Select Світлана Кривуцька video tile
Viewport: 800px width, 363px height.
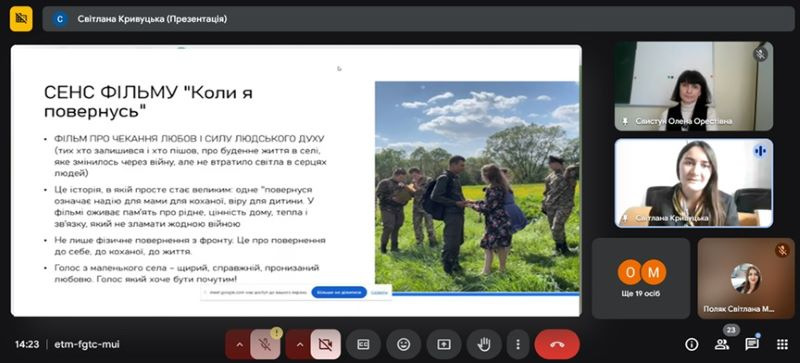pos(693,183)
